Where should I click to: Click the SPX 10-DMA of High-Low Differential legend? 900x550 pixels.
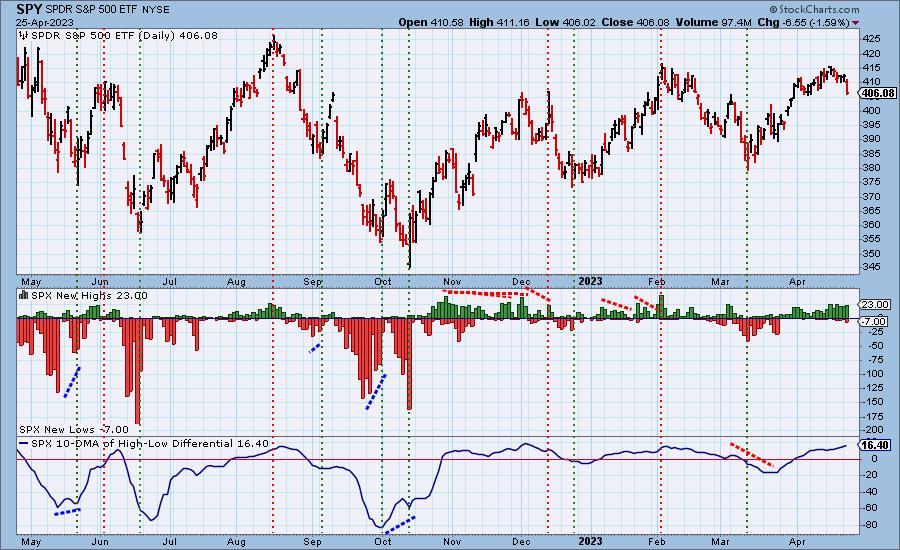(150, 443)
